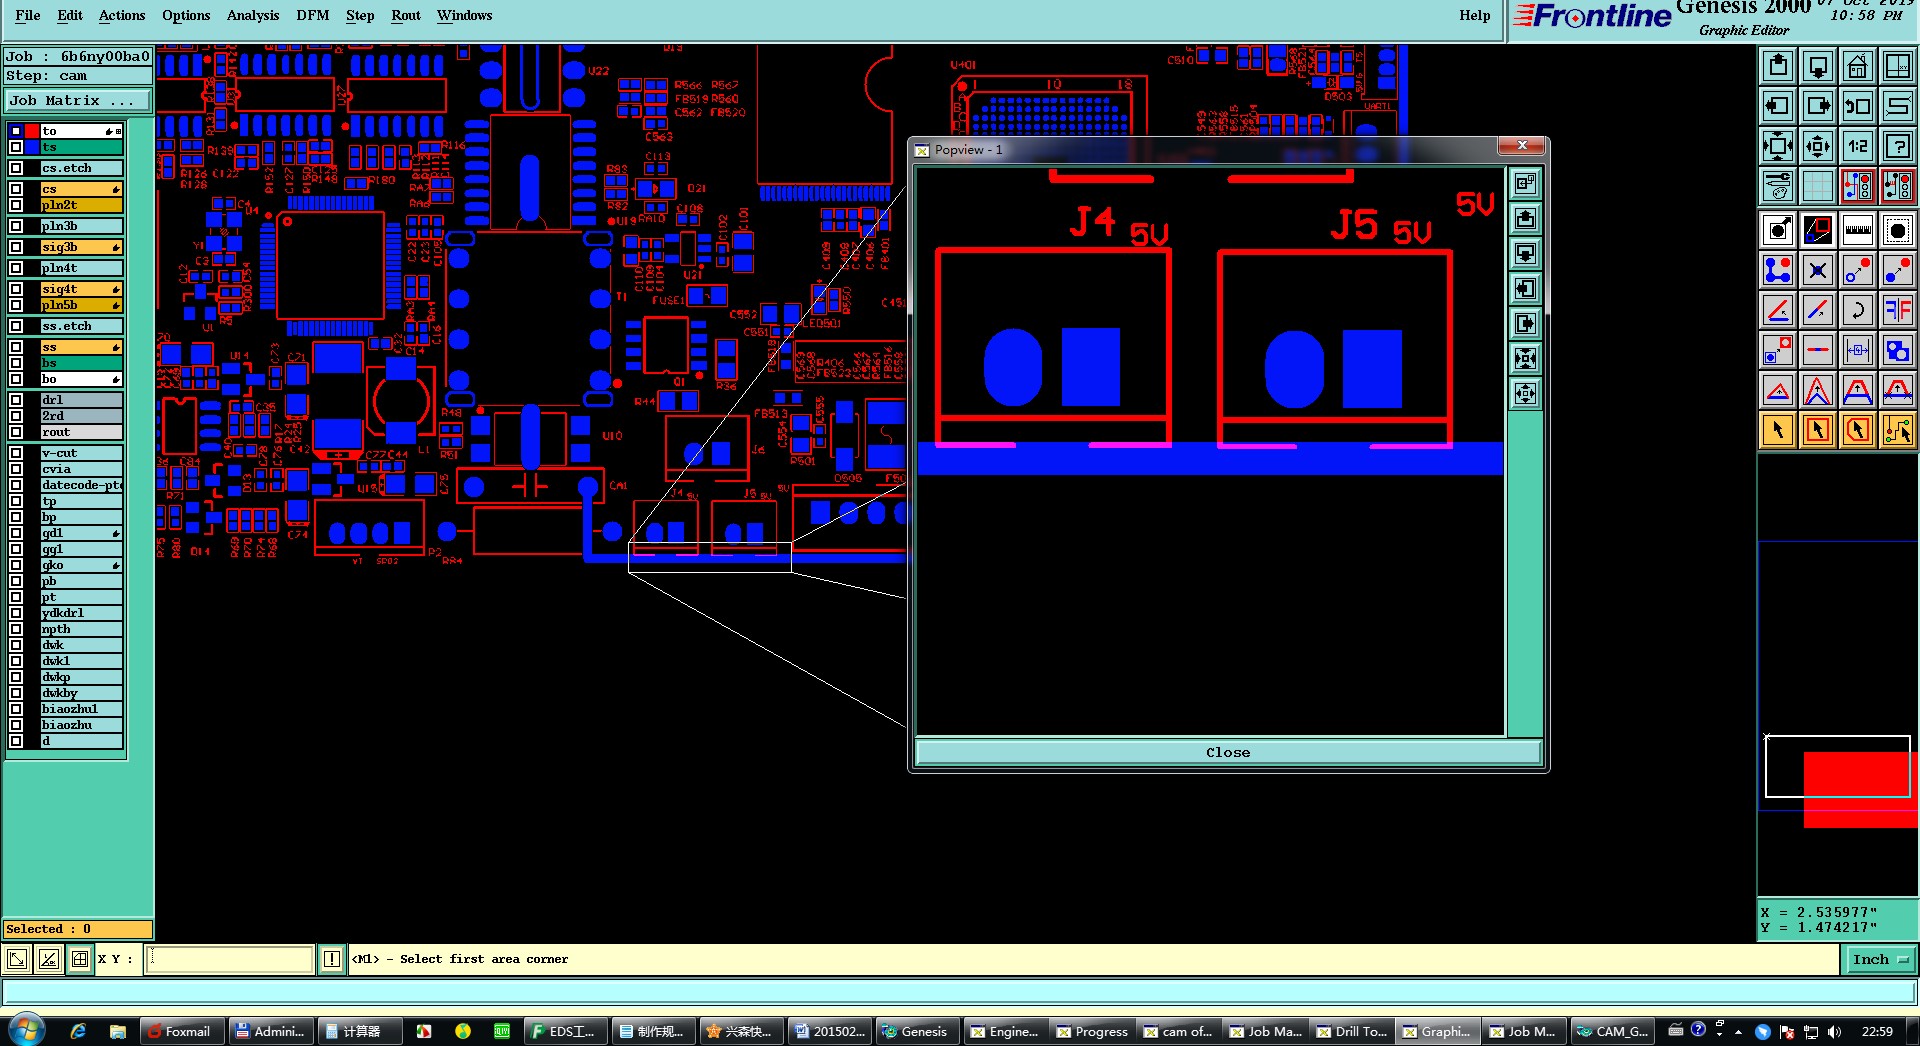
Task: Toggle the checkbox for layer drl
Action: [x=16, y=400]
